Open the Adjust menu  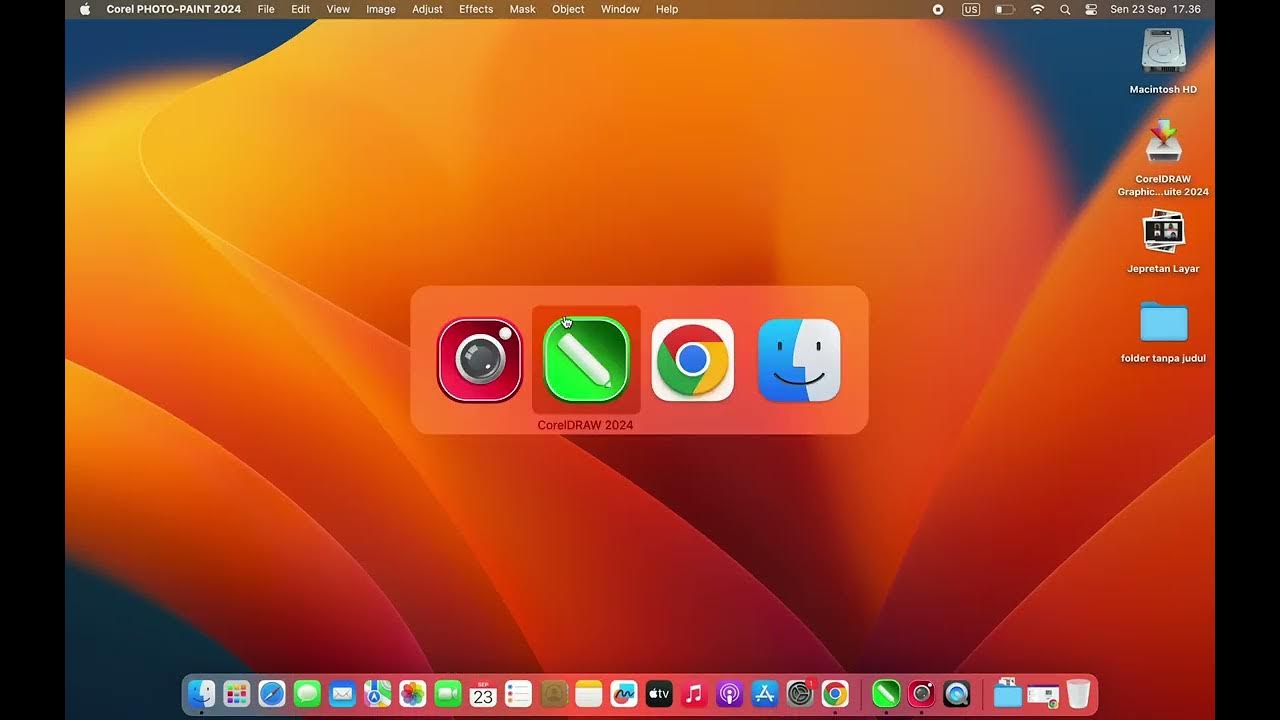[x=428, y=9]
